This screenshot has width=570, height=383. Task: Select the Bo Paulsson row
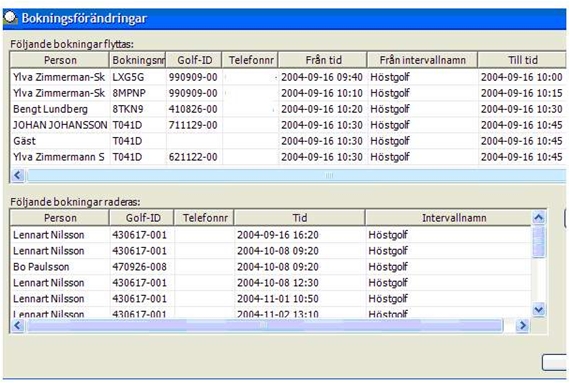pos(271,267)
